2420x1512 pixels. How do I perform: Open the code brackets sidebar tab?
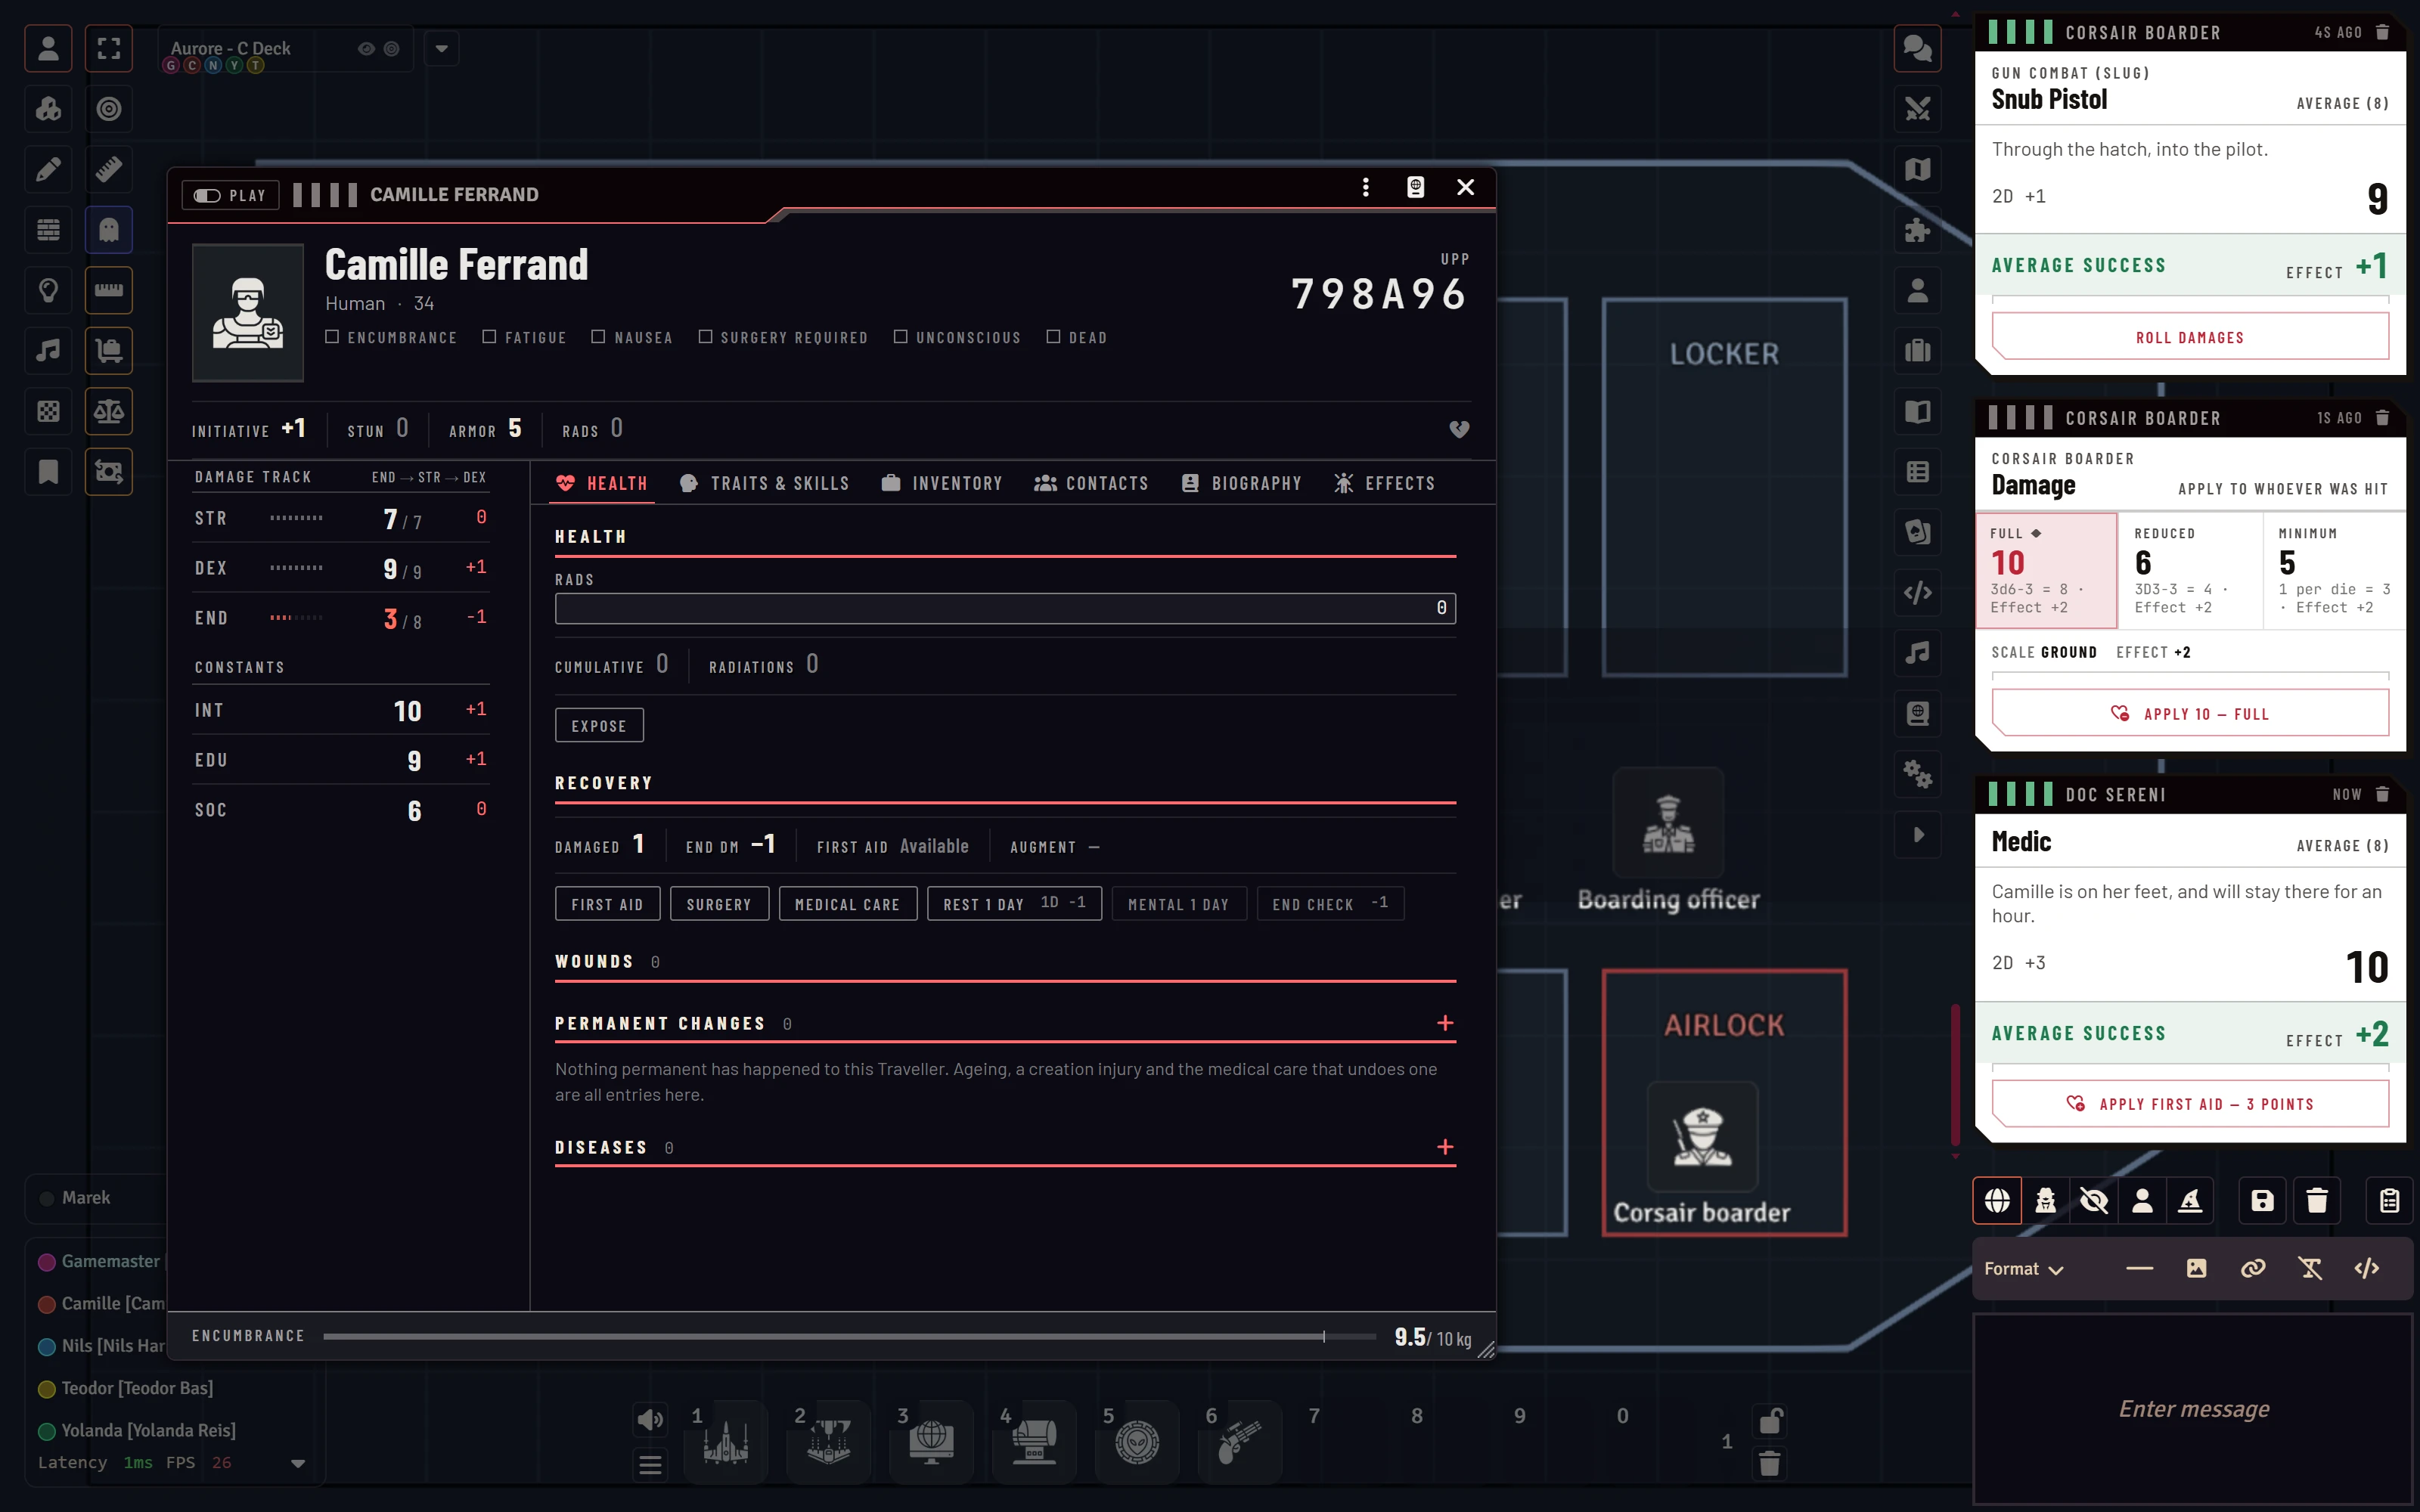pos(1917,592)
